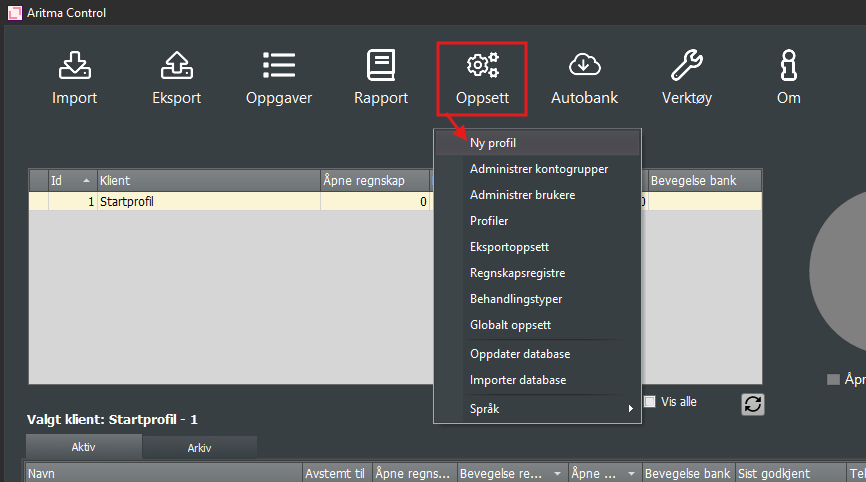This screenshot has width=866, height=482.
Task: Click the Om info icon
Action: click(788, 77)
